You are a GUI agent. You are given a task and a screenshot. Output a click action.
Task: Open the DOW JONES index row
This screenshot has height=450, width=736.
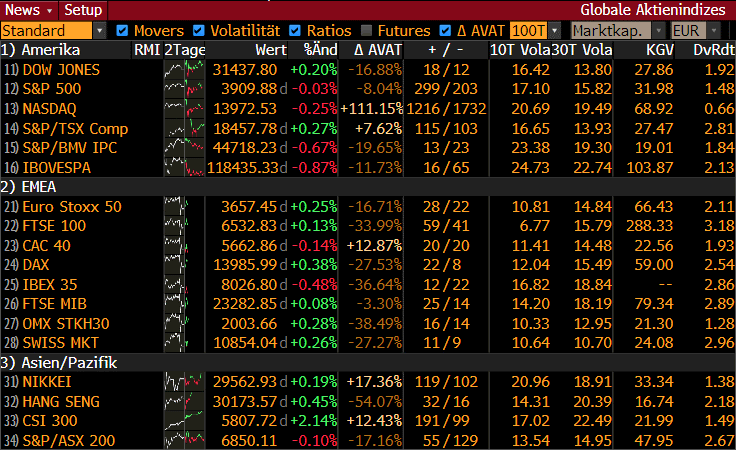click(x=61, y=70)
